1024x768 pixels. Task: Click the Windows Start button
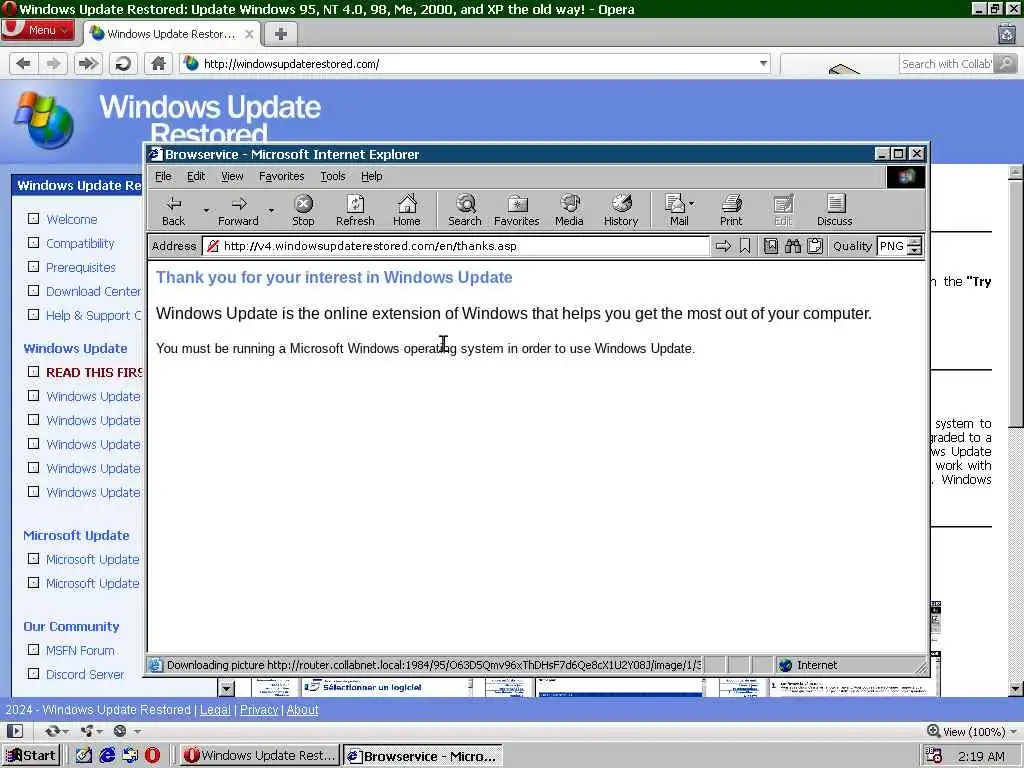[31, 756]
